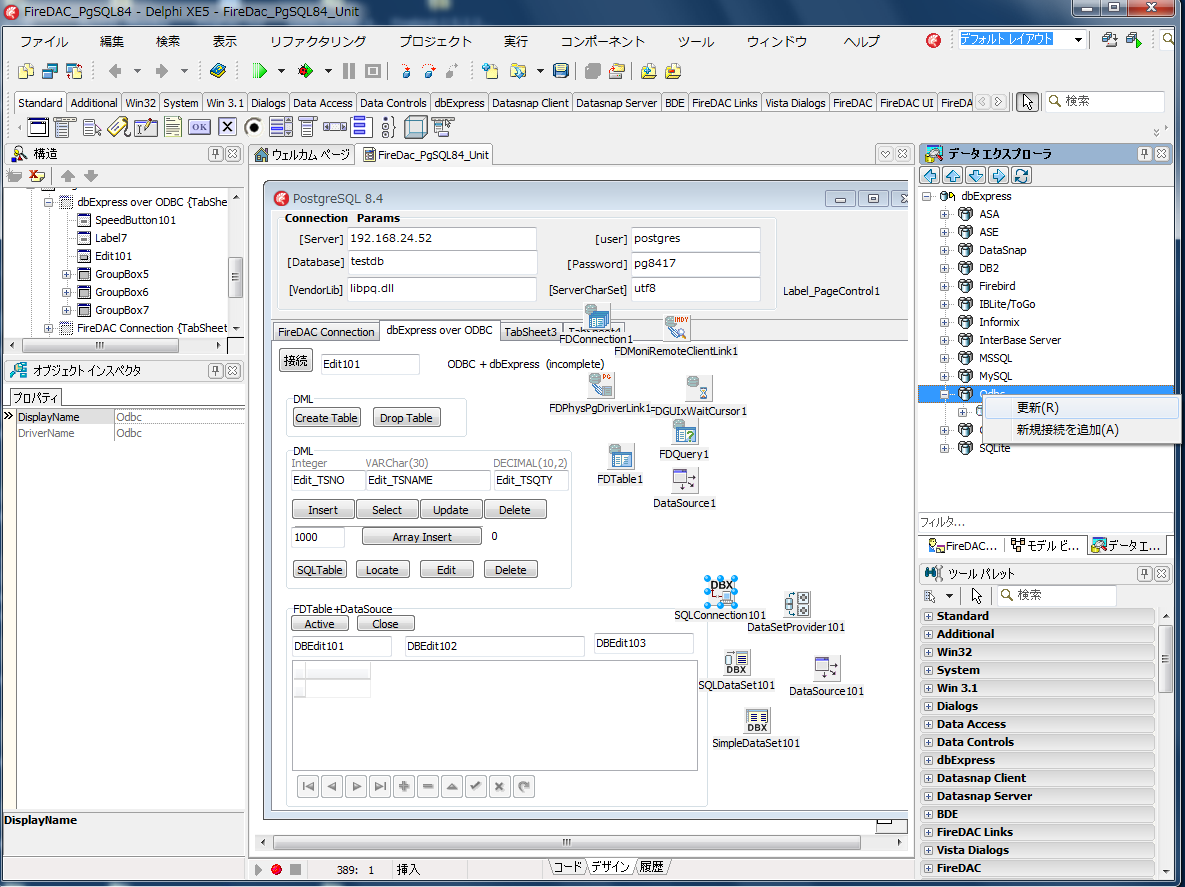The width and height of the screenshot is (1185, 887).
Task: Choose 更新(R) from context menu
Action: click(1081, 408)
